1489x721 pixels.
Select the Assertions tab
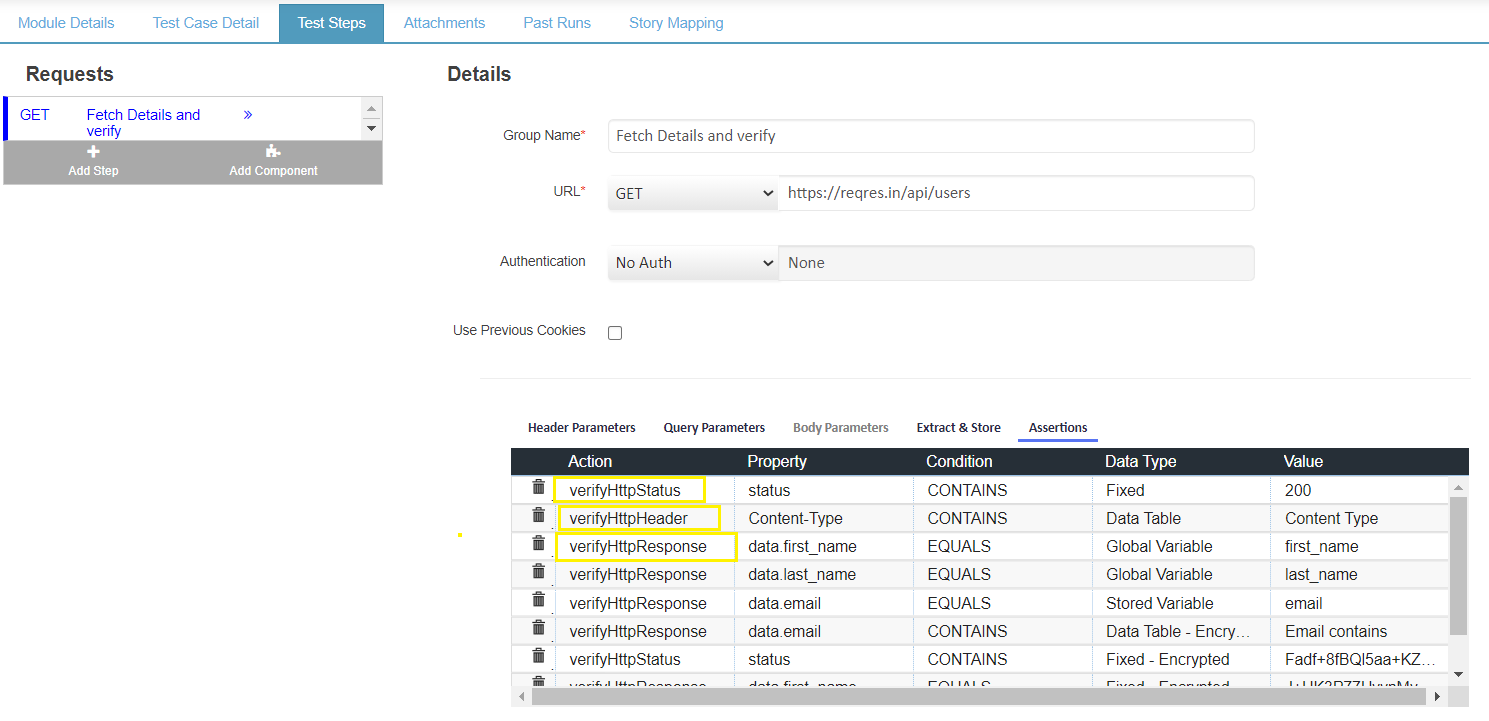point(1058,428)
